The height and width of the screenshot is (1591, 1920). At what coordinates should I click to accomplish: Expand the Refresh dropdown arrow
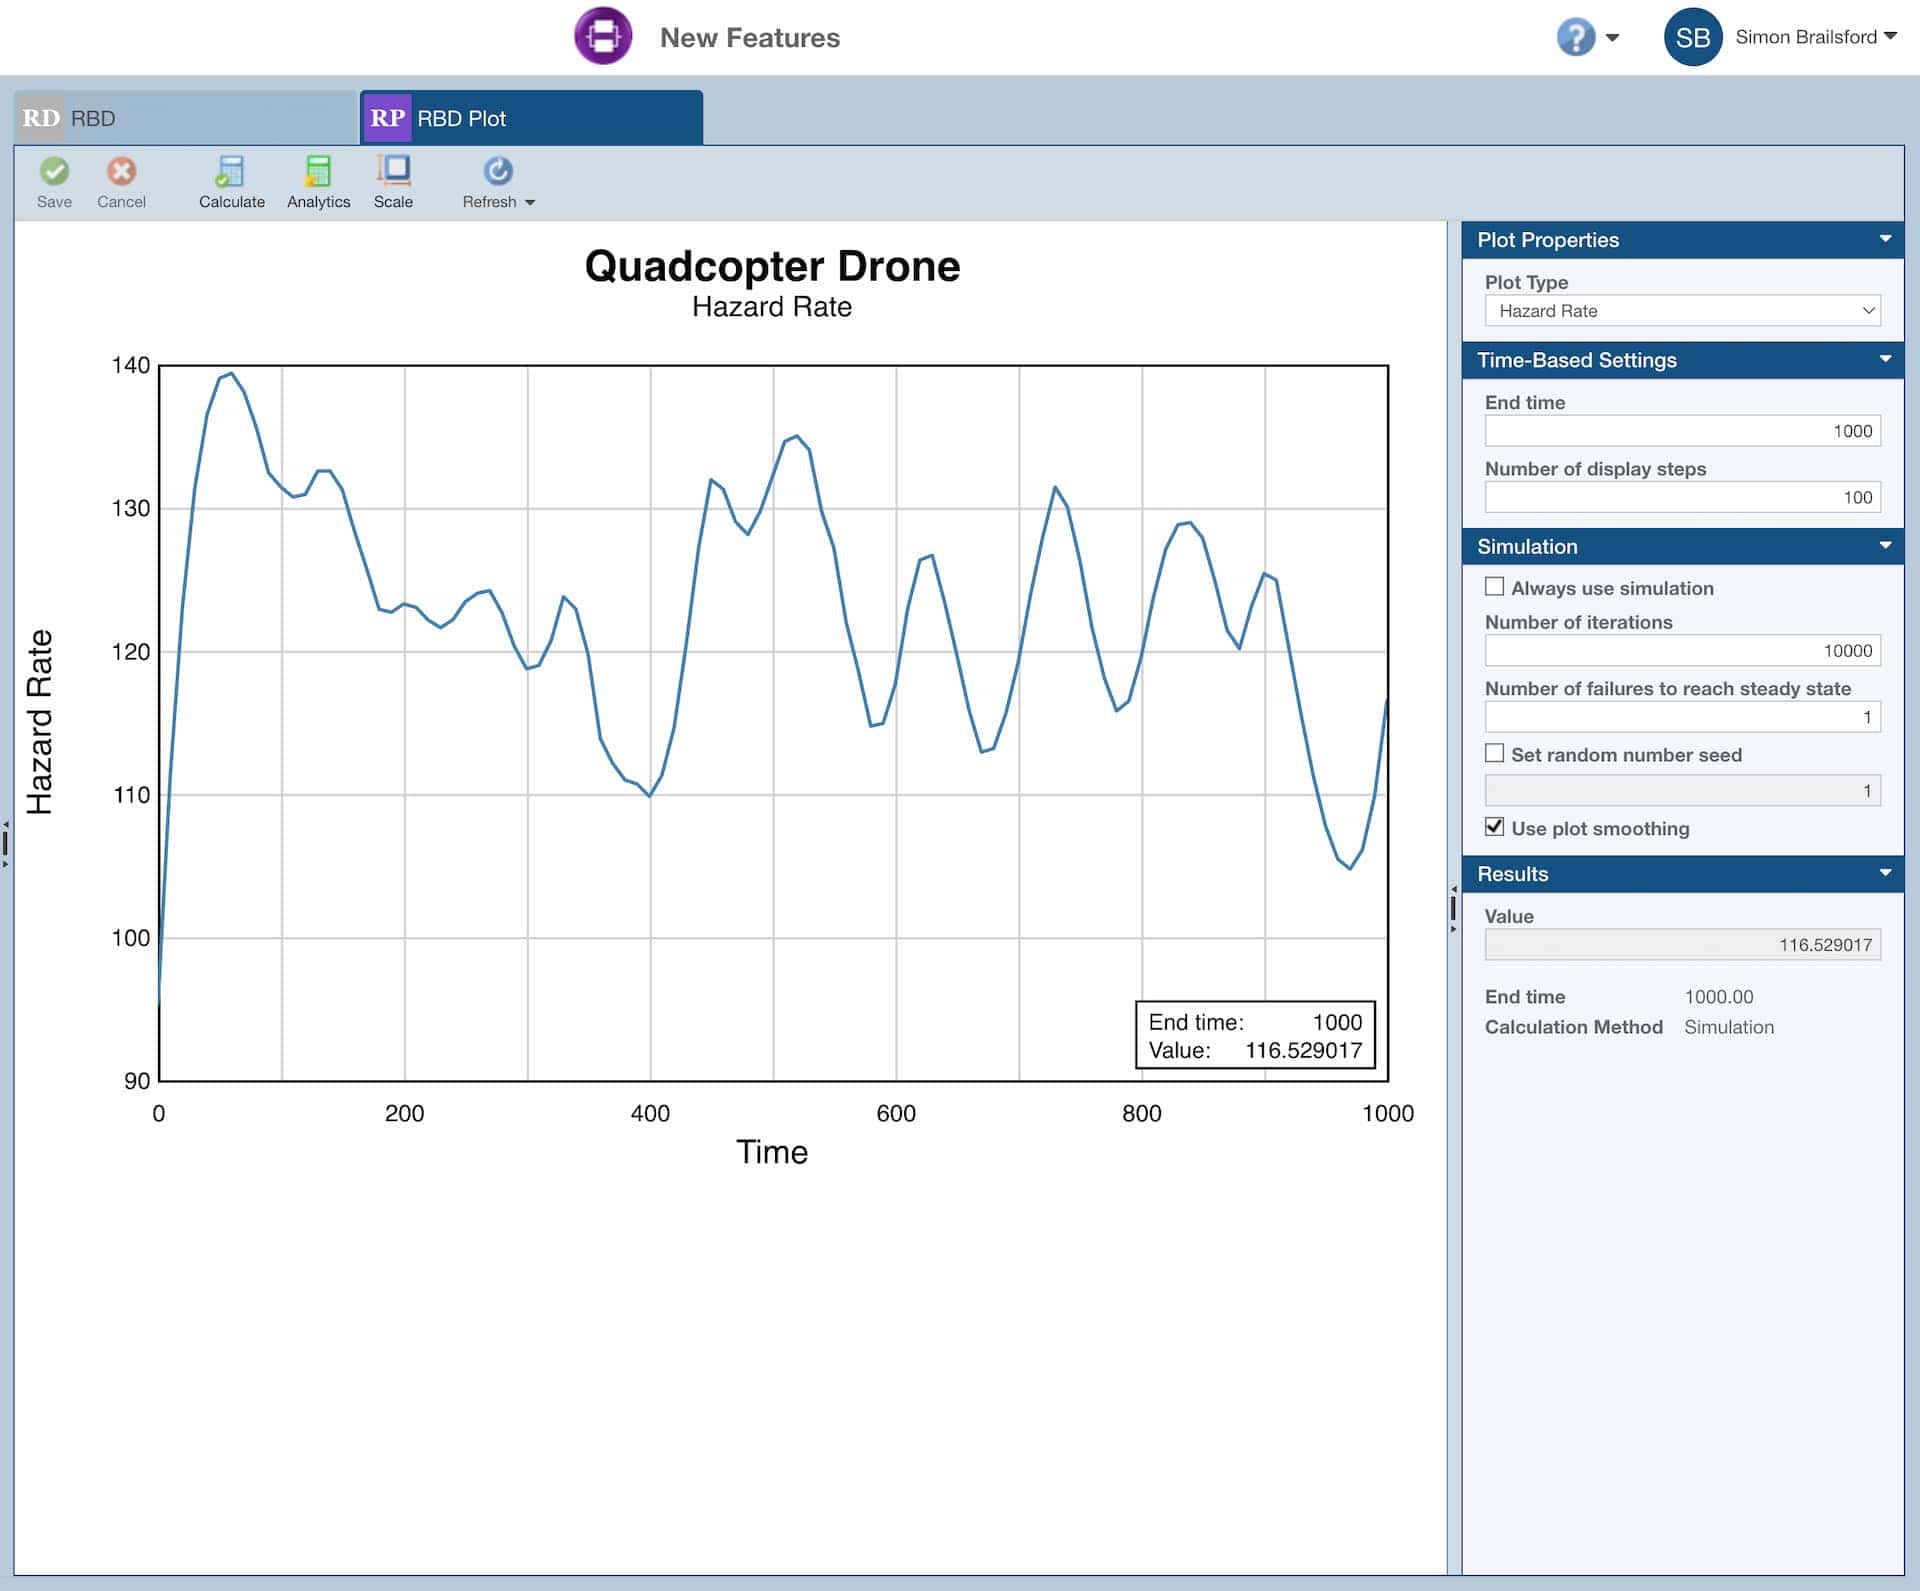529,201
